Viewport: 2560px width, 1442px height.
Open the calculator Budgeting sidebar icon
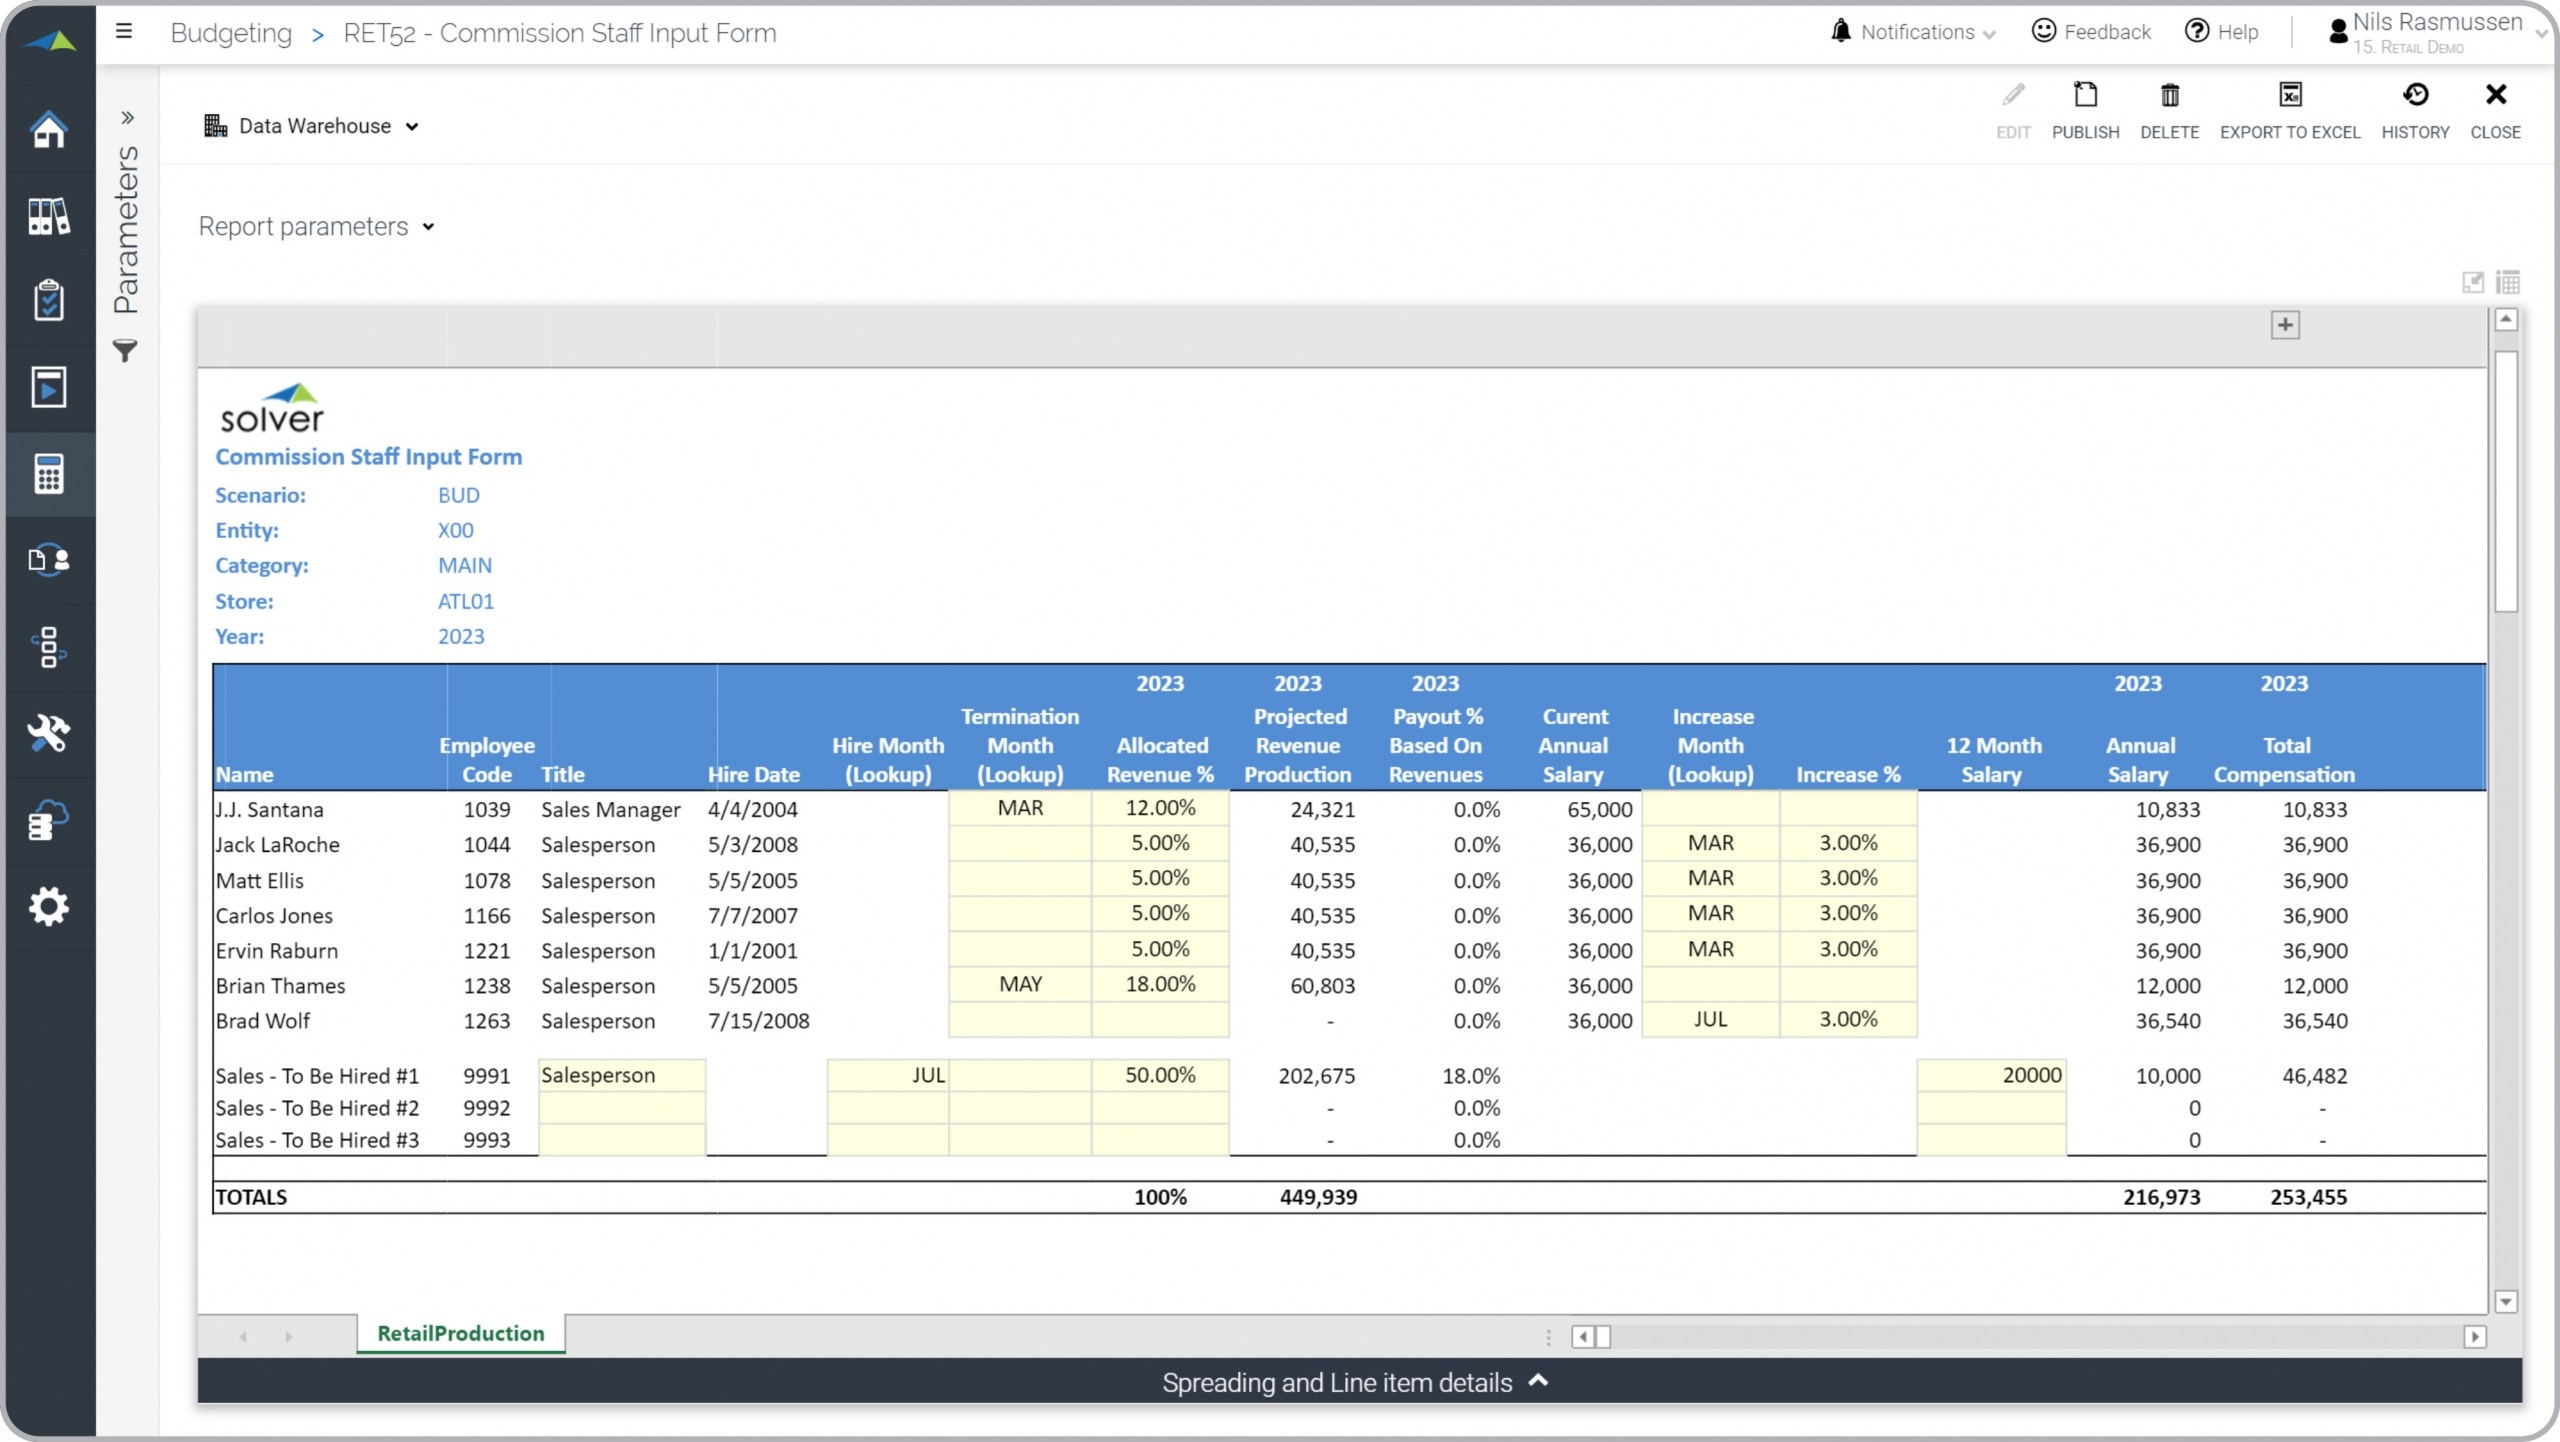pos(48,474)
